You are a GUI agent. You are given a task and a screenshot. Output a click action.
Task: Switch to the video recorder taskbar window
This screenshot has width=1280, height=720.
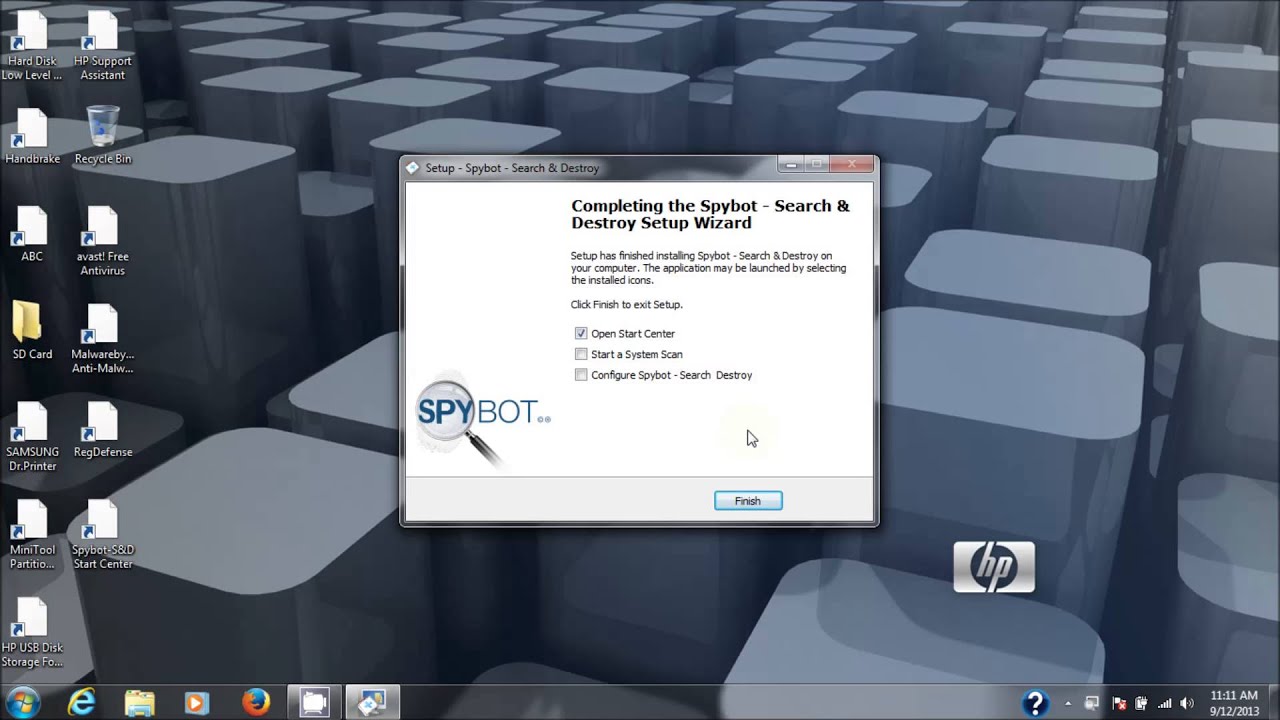(x=314, y=703)
